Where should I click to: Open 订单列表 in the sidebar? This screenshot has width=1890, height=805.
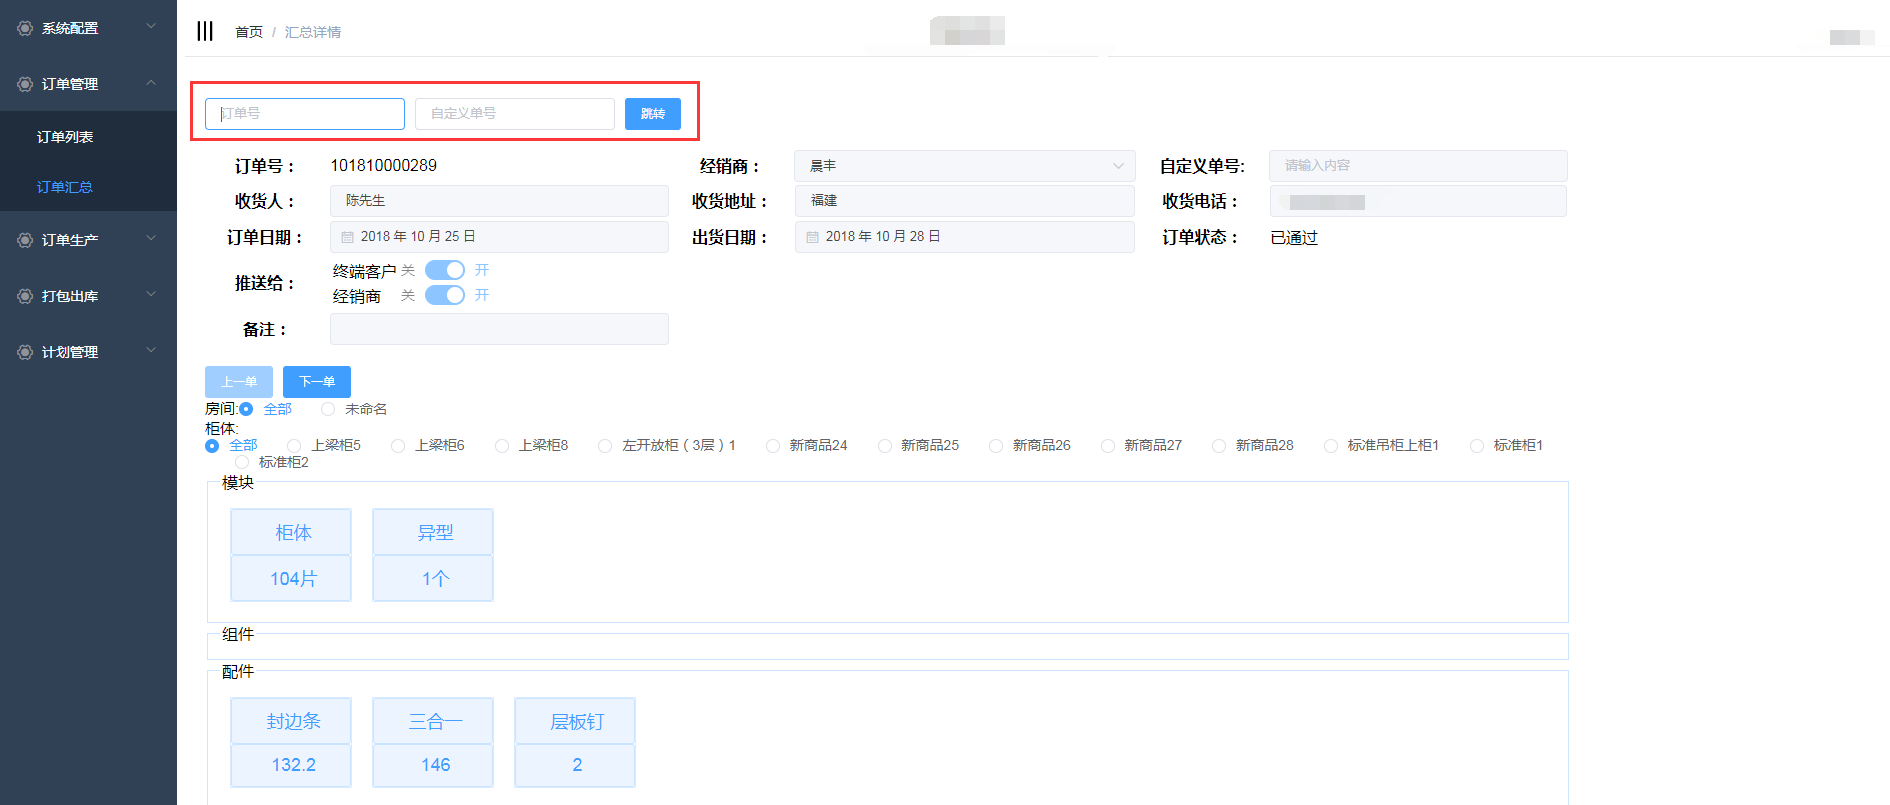[x=65, y=137]
